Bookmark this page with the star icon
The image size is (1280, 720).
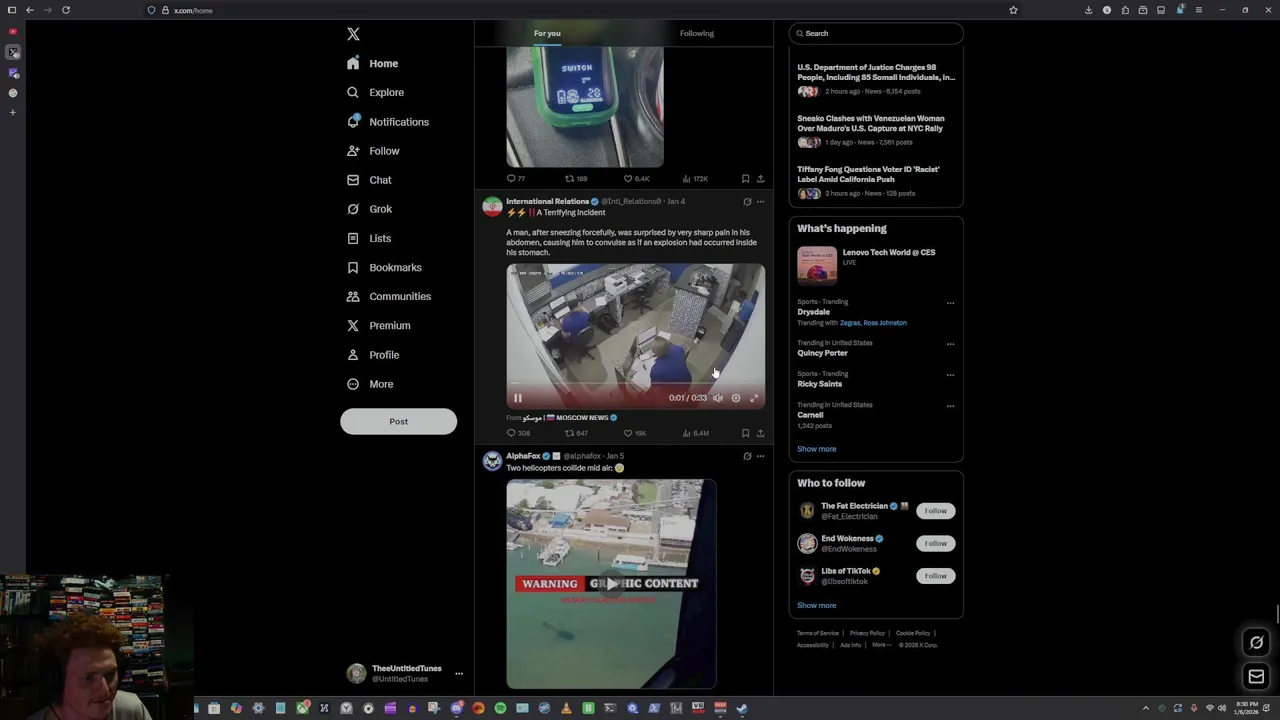point(1013,10)
